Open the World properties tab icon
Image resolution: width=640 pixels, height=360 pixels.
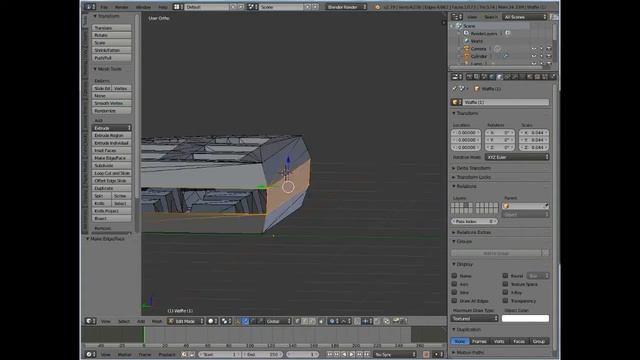coord(492,77)
